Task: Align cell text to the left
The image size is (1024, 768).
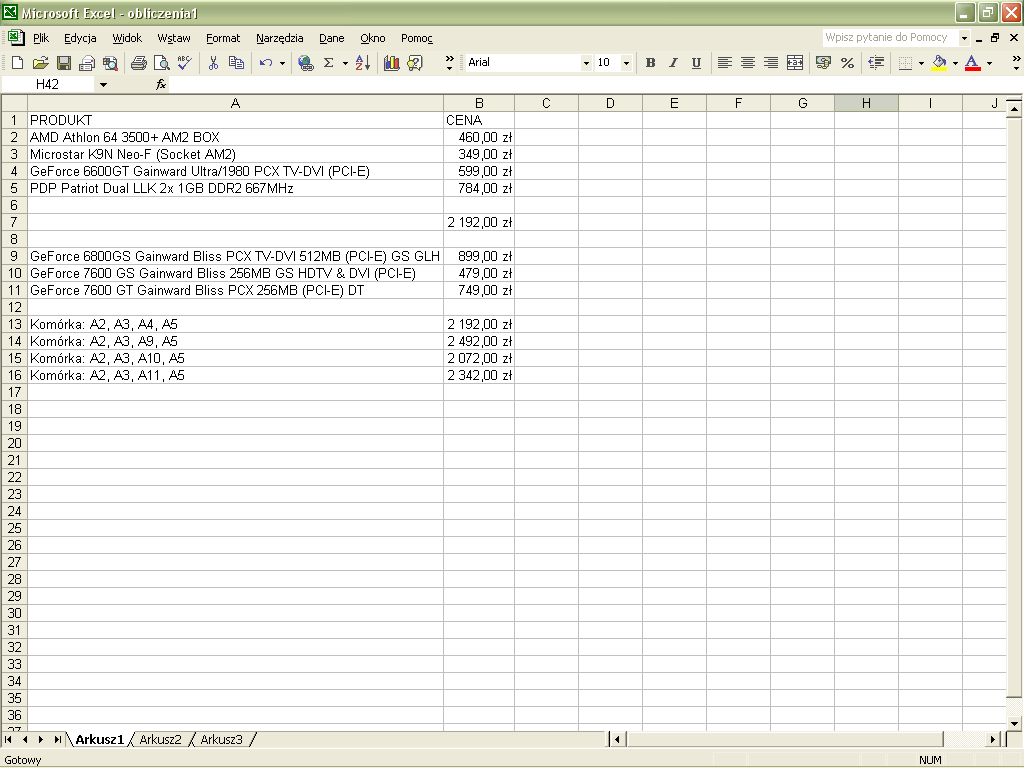Action: [x=724, y=63]
